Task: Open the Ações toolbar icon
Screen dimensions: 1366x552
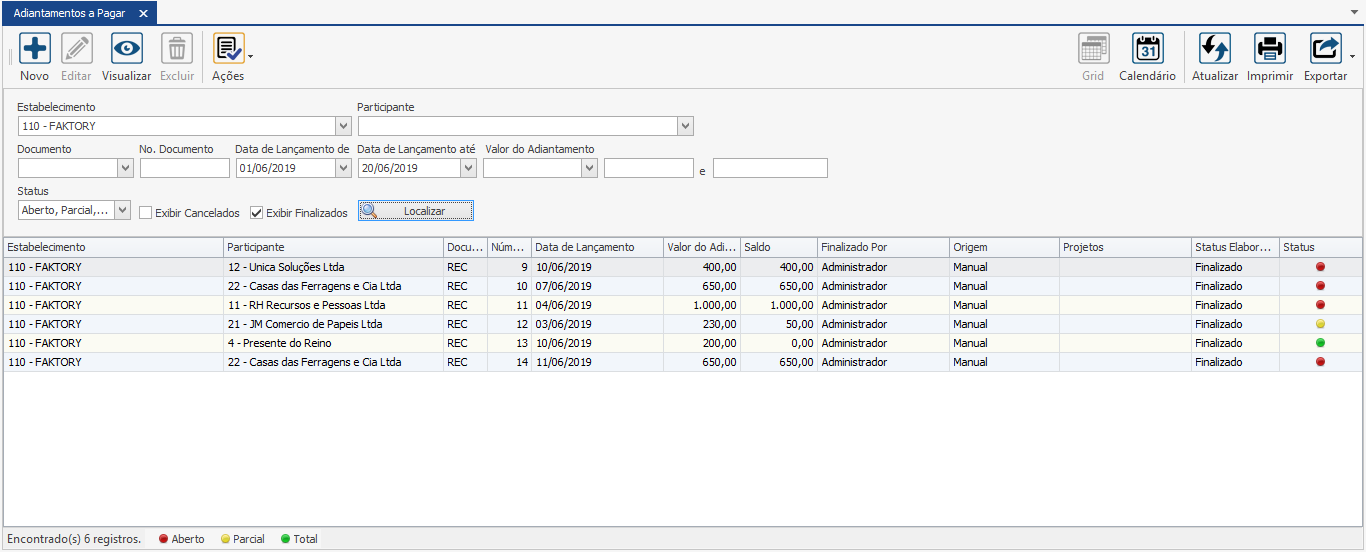Action: coord(228,49)
